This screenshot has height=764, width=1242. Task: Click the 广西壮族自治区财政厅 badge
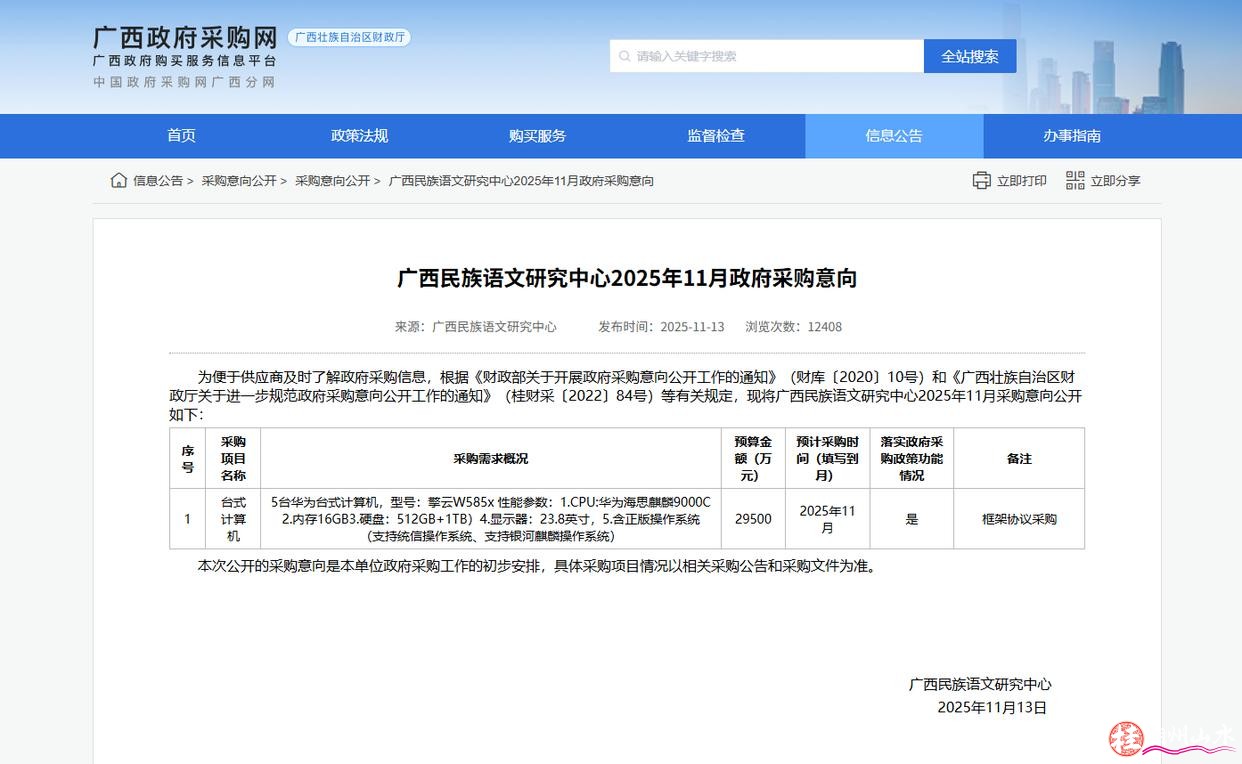(349, 37)
